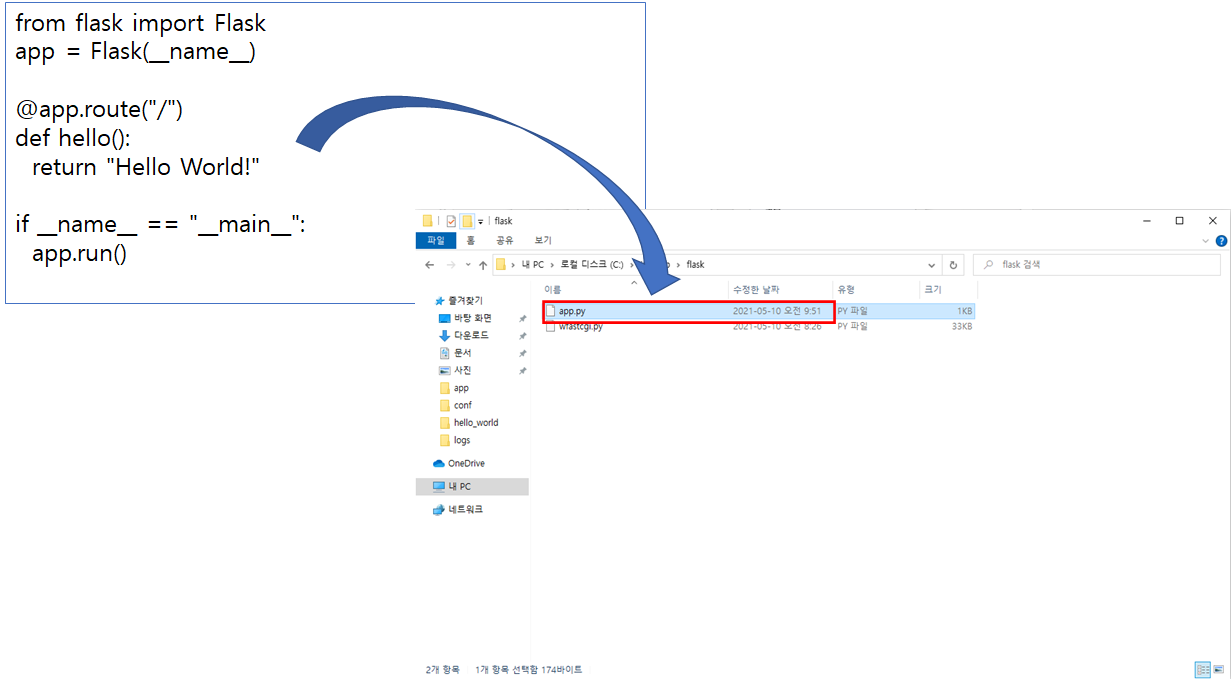Expand the ribbon with the chevron near Help
Image resolution: width=1231 pixels, height=679 pixels.
pyautogui.click(x=1205, y=241)
